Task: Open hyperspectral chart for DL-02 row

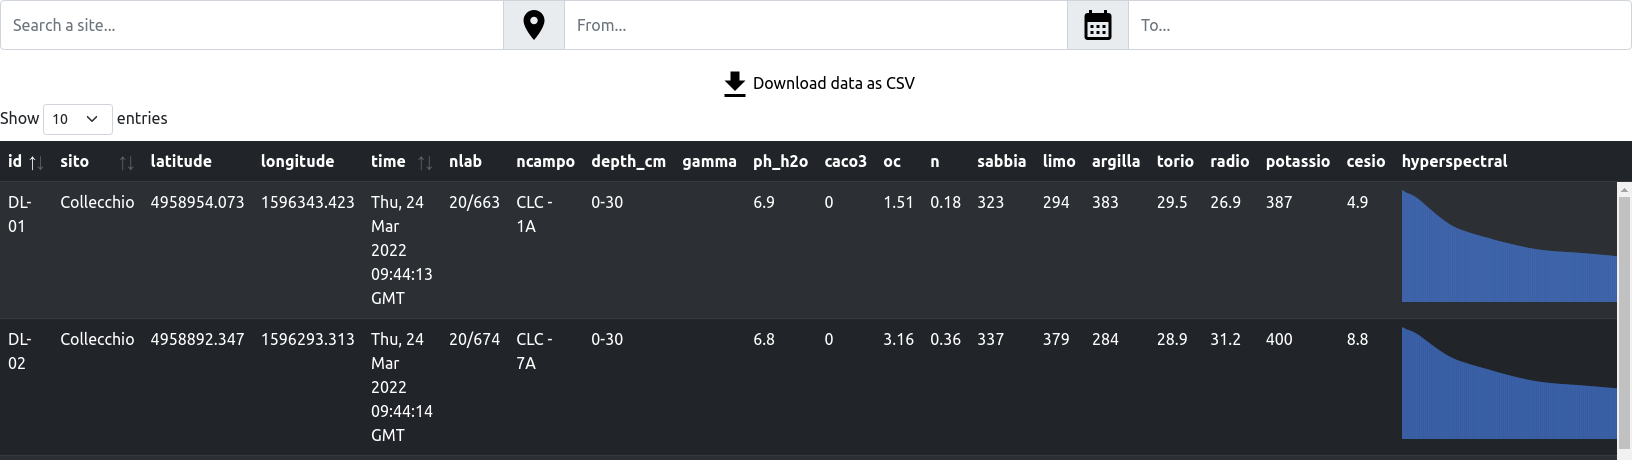Action: [x=1508, y=386]
